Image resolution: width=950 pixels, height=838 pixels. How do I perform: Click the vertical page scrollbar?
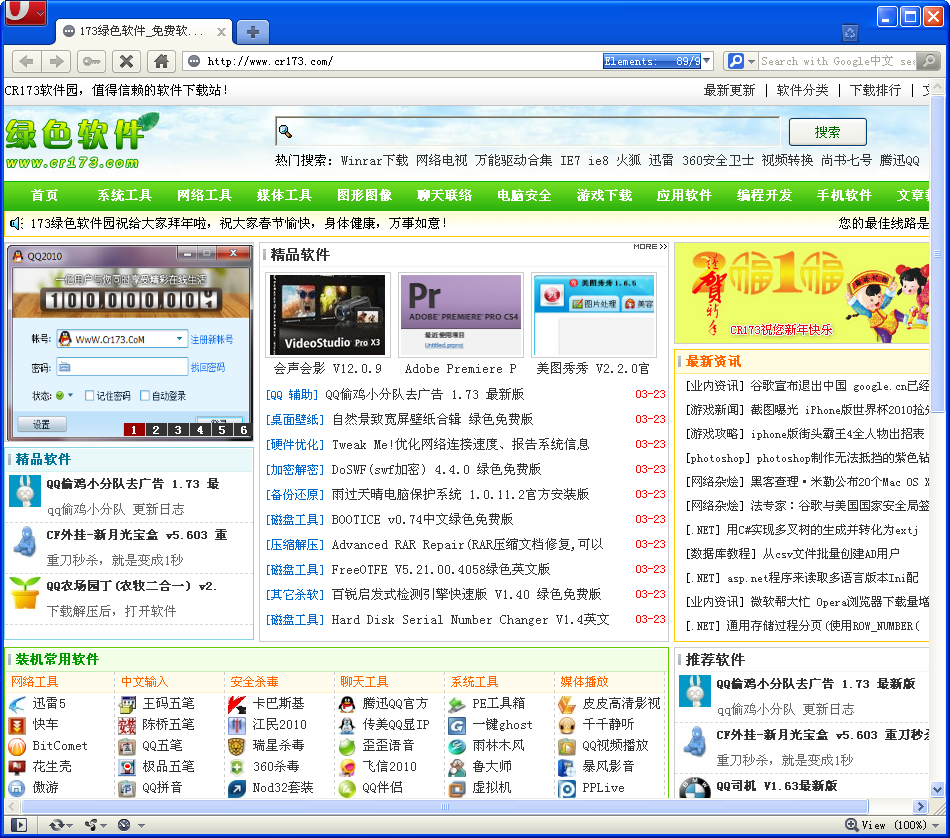click(x=937, y=253)
